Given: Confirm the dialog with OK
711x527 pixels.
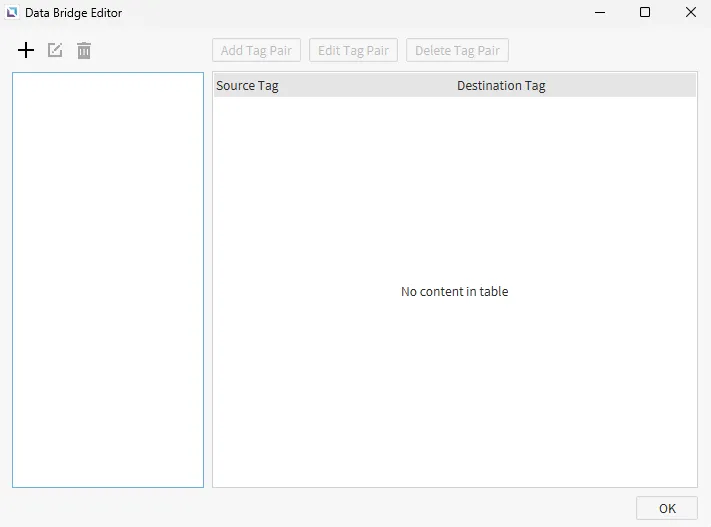Looking at the screenshot, I should click(666, 508).
